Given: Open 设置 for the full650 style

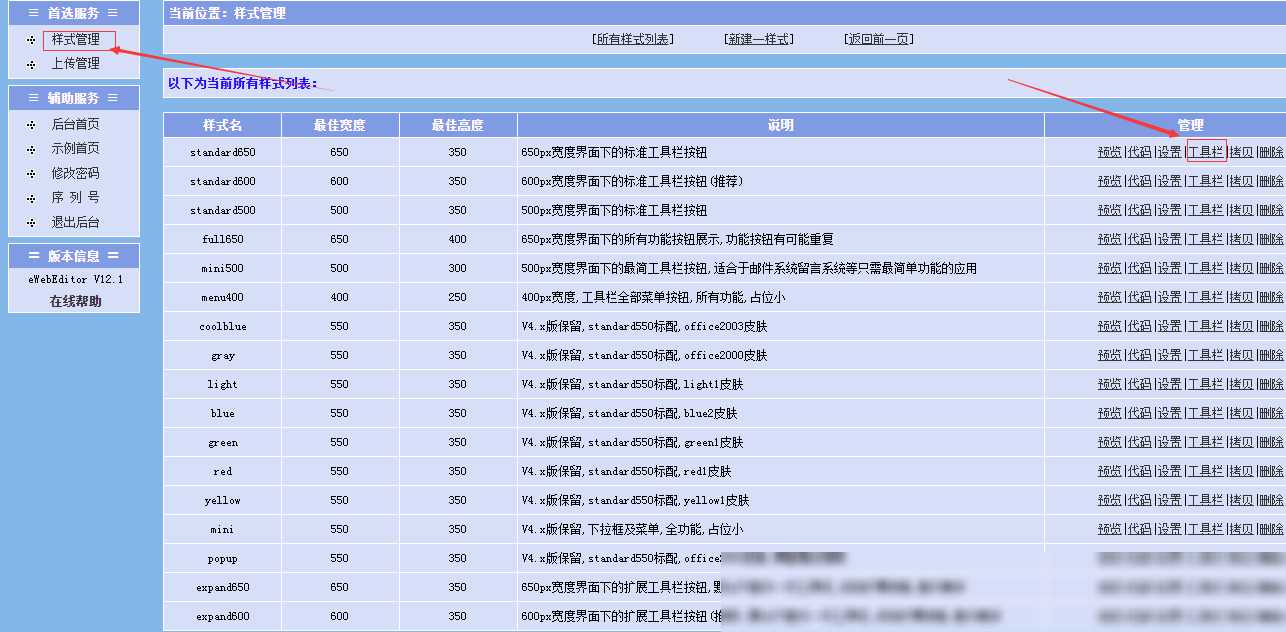Looking at the screenshot, I should pyautogui.click(x=1169, y=239).
